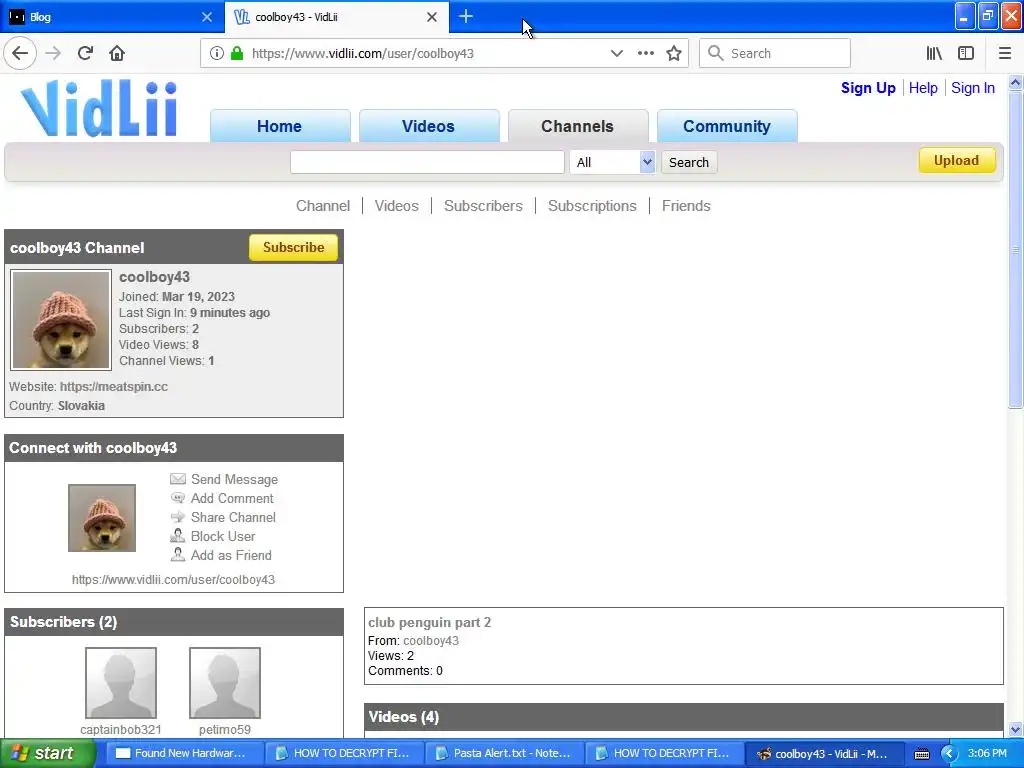Image resolution: width=1024 pixels, height=768 pixels.
Task: Click the page scrollbar down arrow
Action: click(1016, 729)
